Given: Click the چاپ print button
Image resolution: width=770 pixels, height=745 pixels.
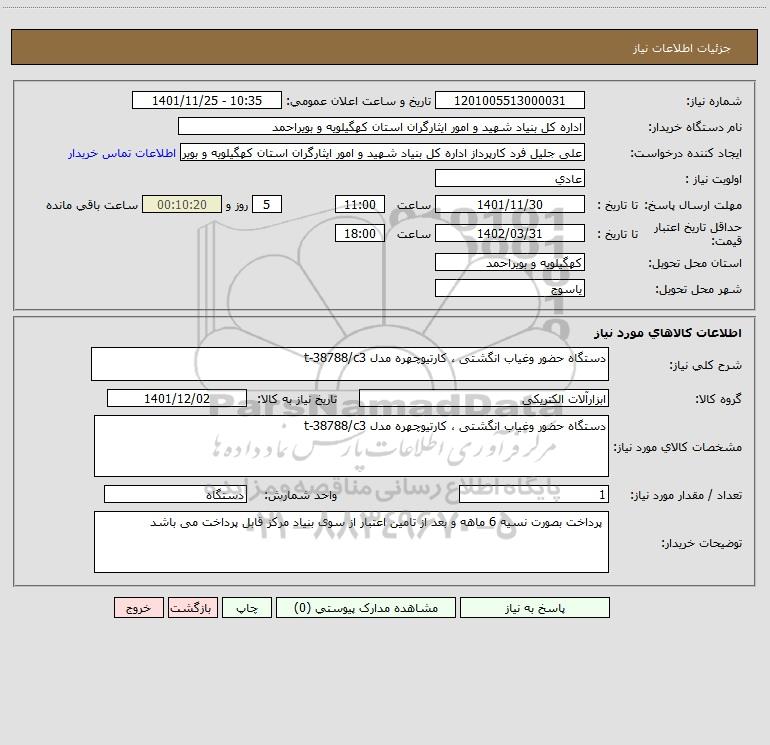Looking at the screenshot, I should 247,607.
